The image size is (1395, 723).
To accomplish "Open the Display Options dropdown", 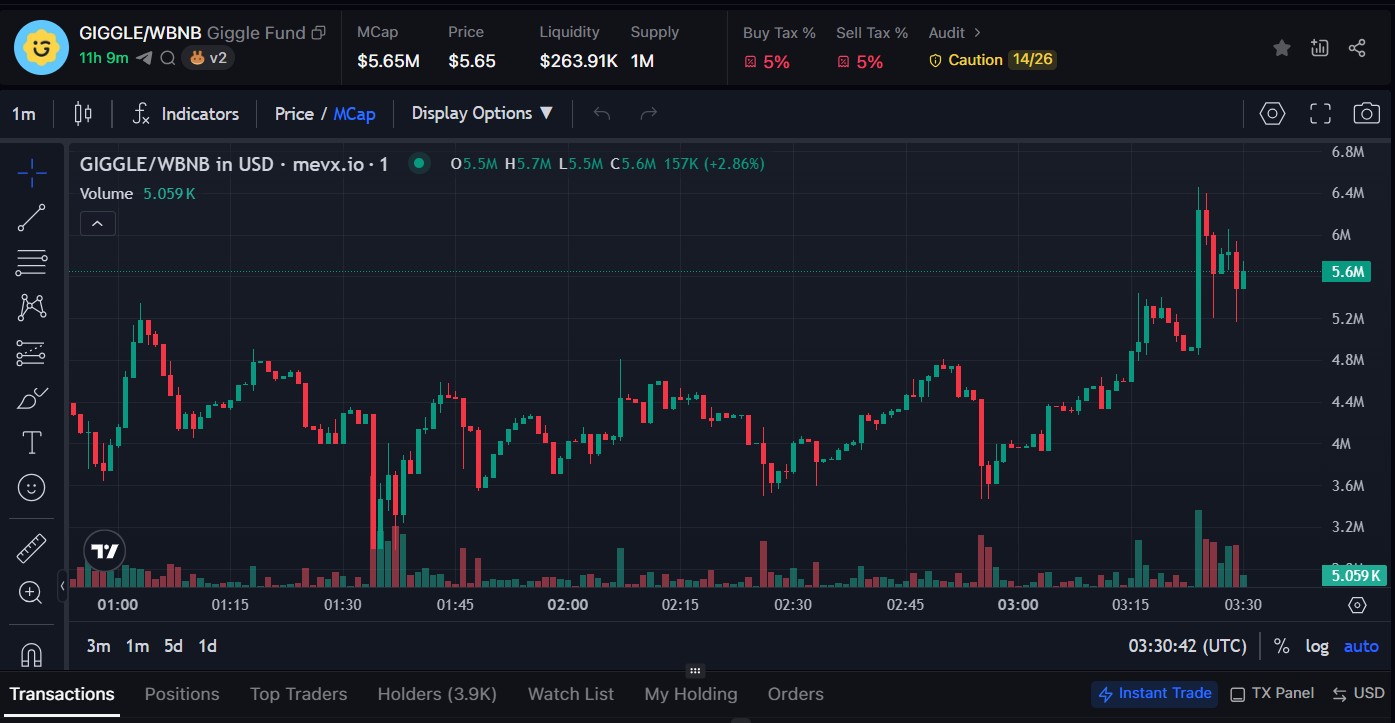I will 482,113.
